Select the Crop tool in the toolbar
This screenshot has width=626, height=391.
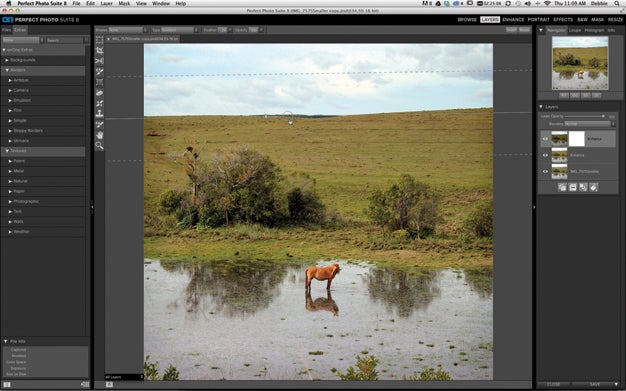pos(99,50)
